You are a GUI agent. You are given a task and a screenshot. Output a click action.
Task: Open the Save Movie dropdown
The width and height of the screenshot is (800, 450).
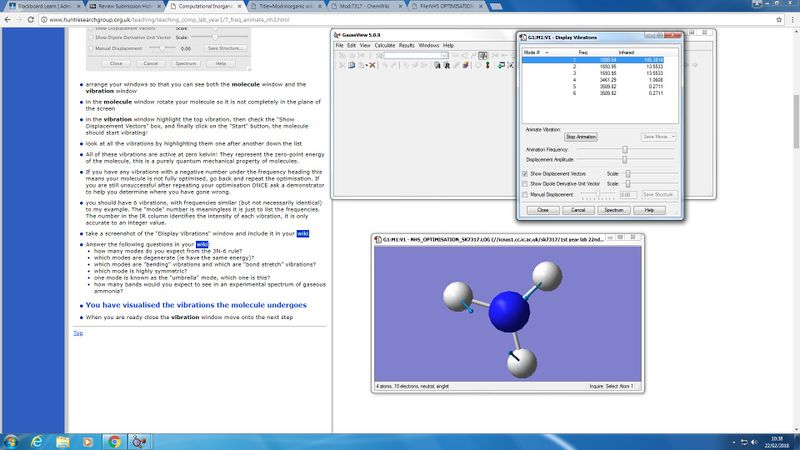coord(659,136)
